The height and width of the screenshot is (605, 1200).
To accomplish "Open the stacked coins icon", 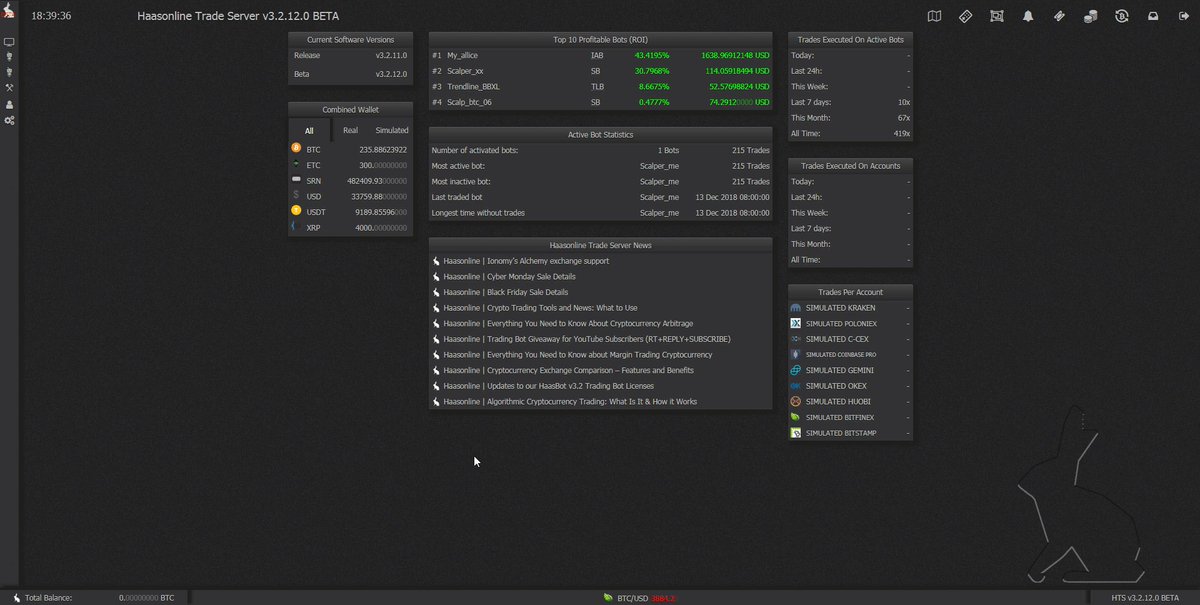I will [x=1091, y=16].
